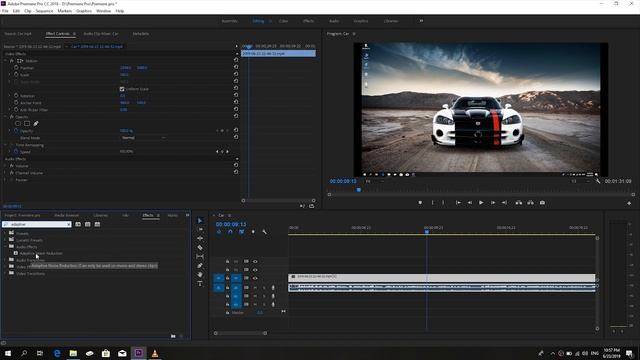Viewport: 640px width, 360px height.
Task: Open the File menu
Action: pyautogui.click(x=5, y=11)
